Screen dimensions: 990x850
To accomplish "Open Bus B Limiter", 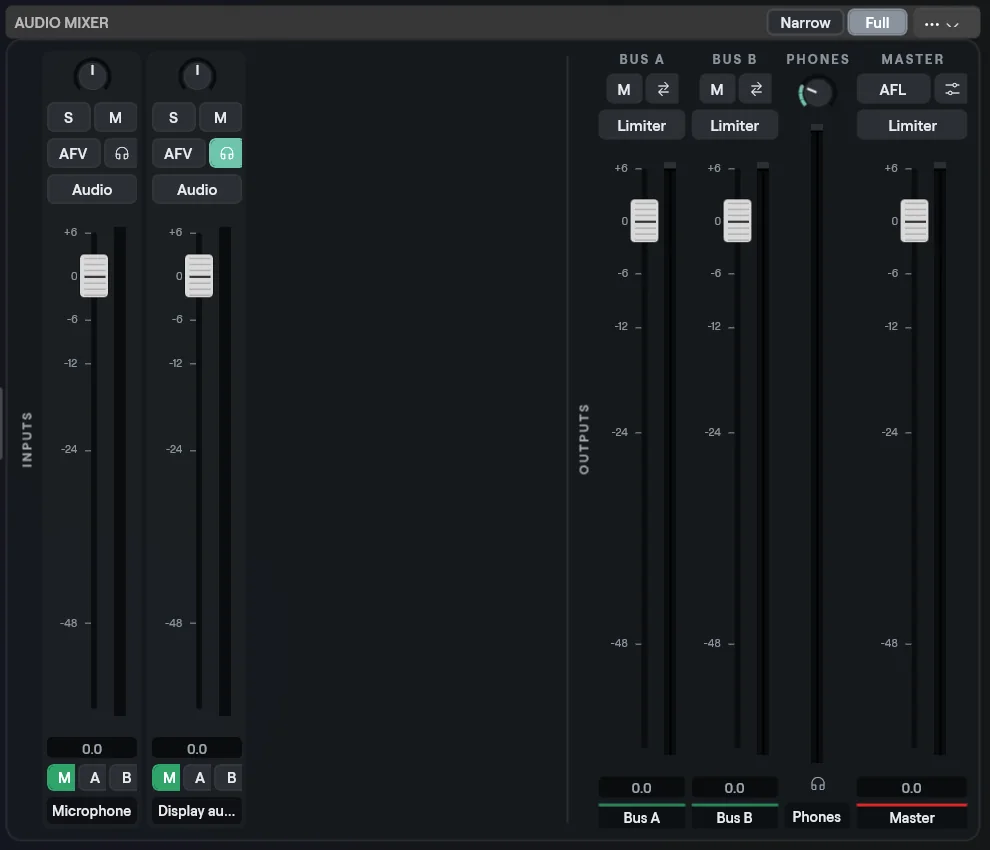I will pos(734,125).
